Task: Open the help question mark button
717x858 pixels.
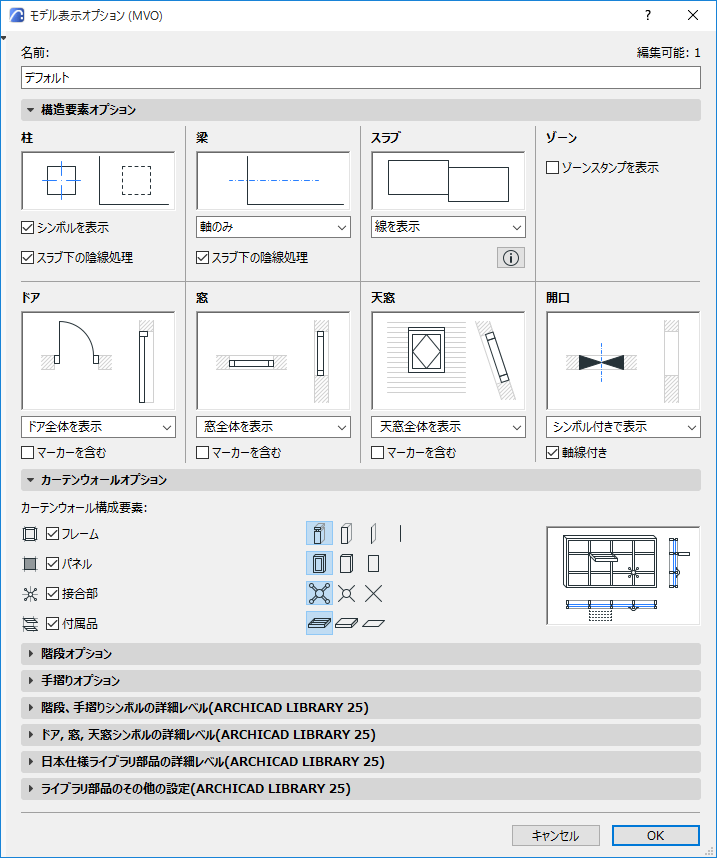Action: tap(648, 15)
